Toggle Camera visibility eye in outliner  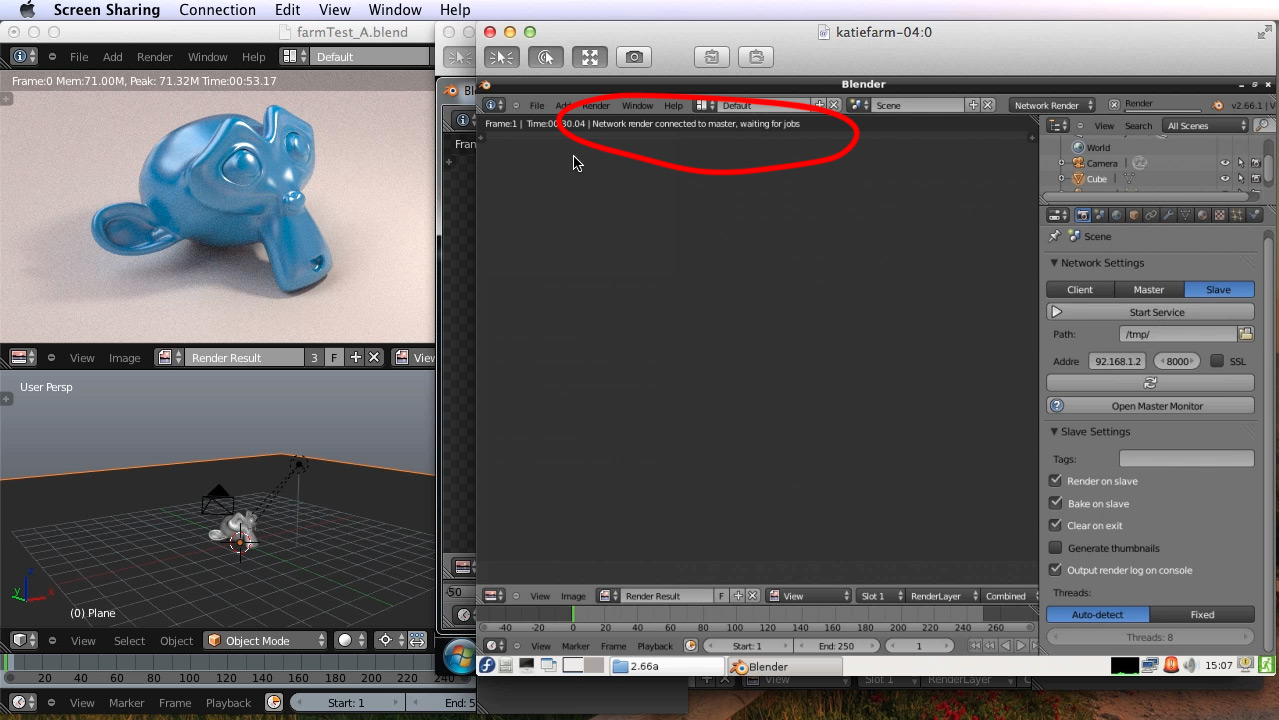pos(1225,163)
